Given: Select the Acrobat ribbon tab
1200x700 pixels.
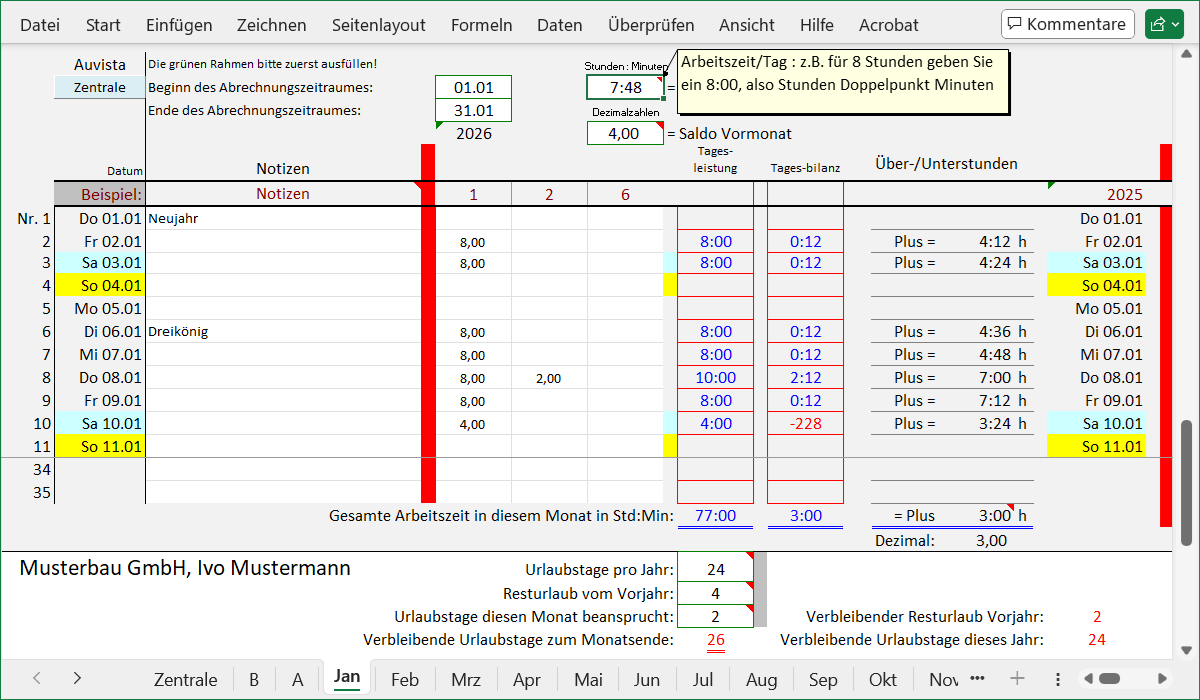Looking at the screenshot, I should click(887, 25).
